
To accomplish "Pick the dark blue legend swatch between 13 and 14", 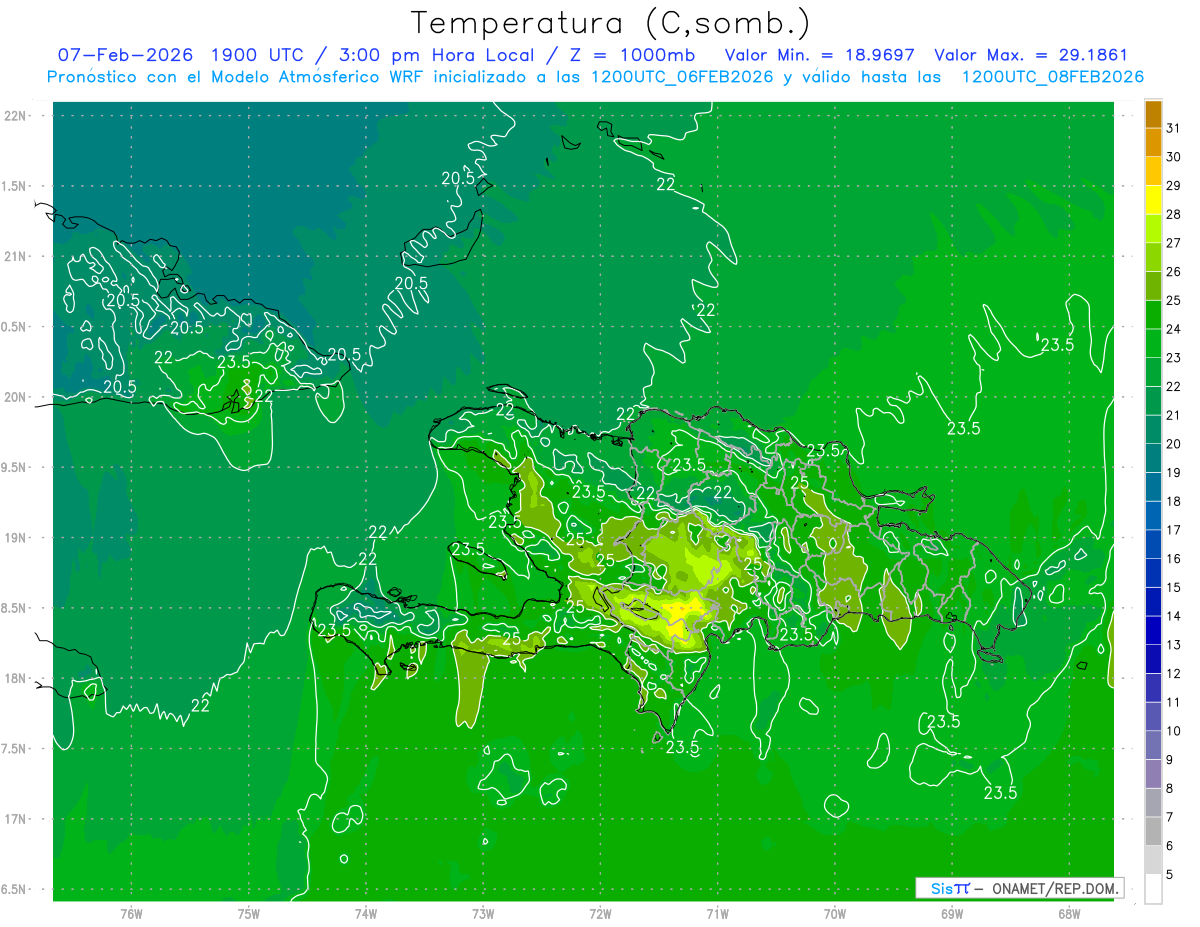I will 1153,630.
